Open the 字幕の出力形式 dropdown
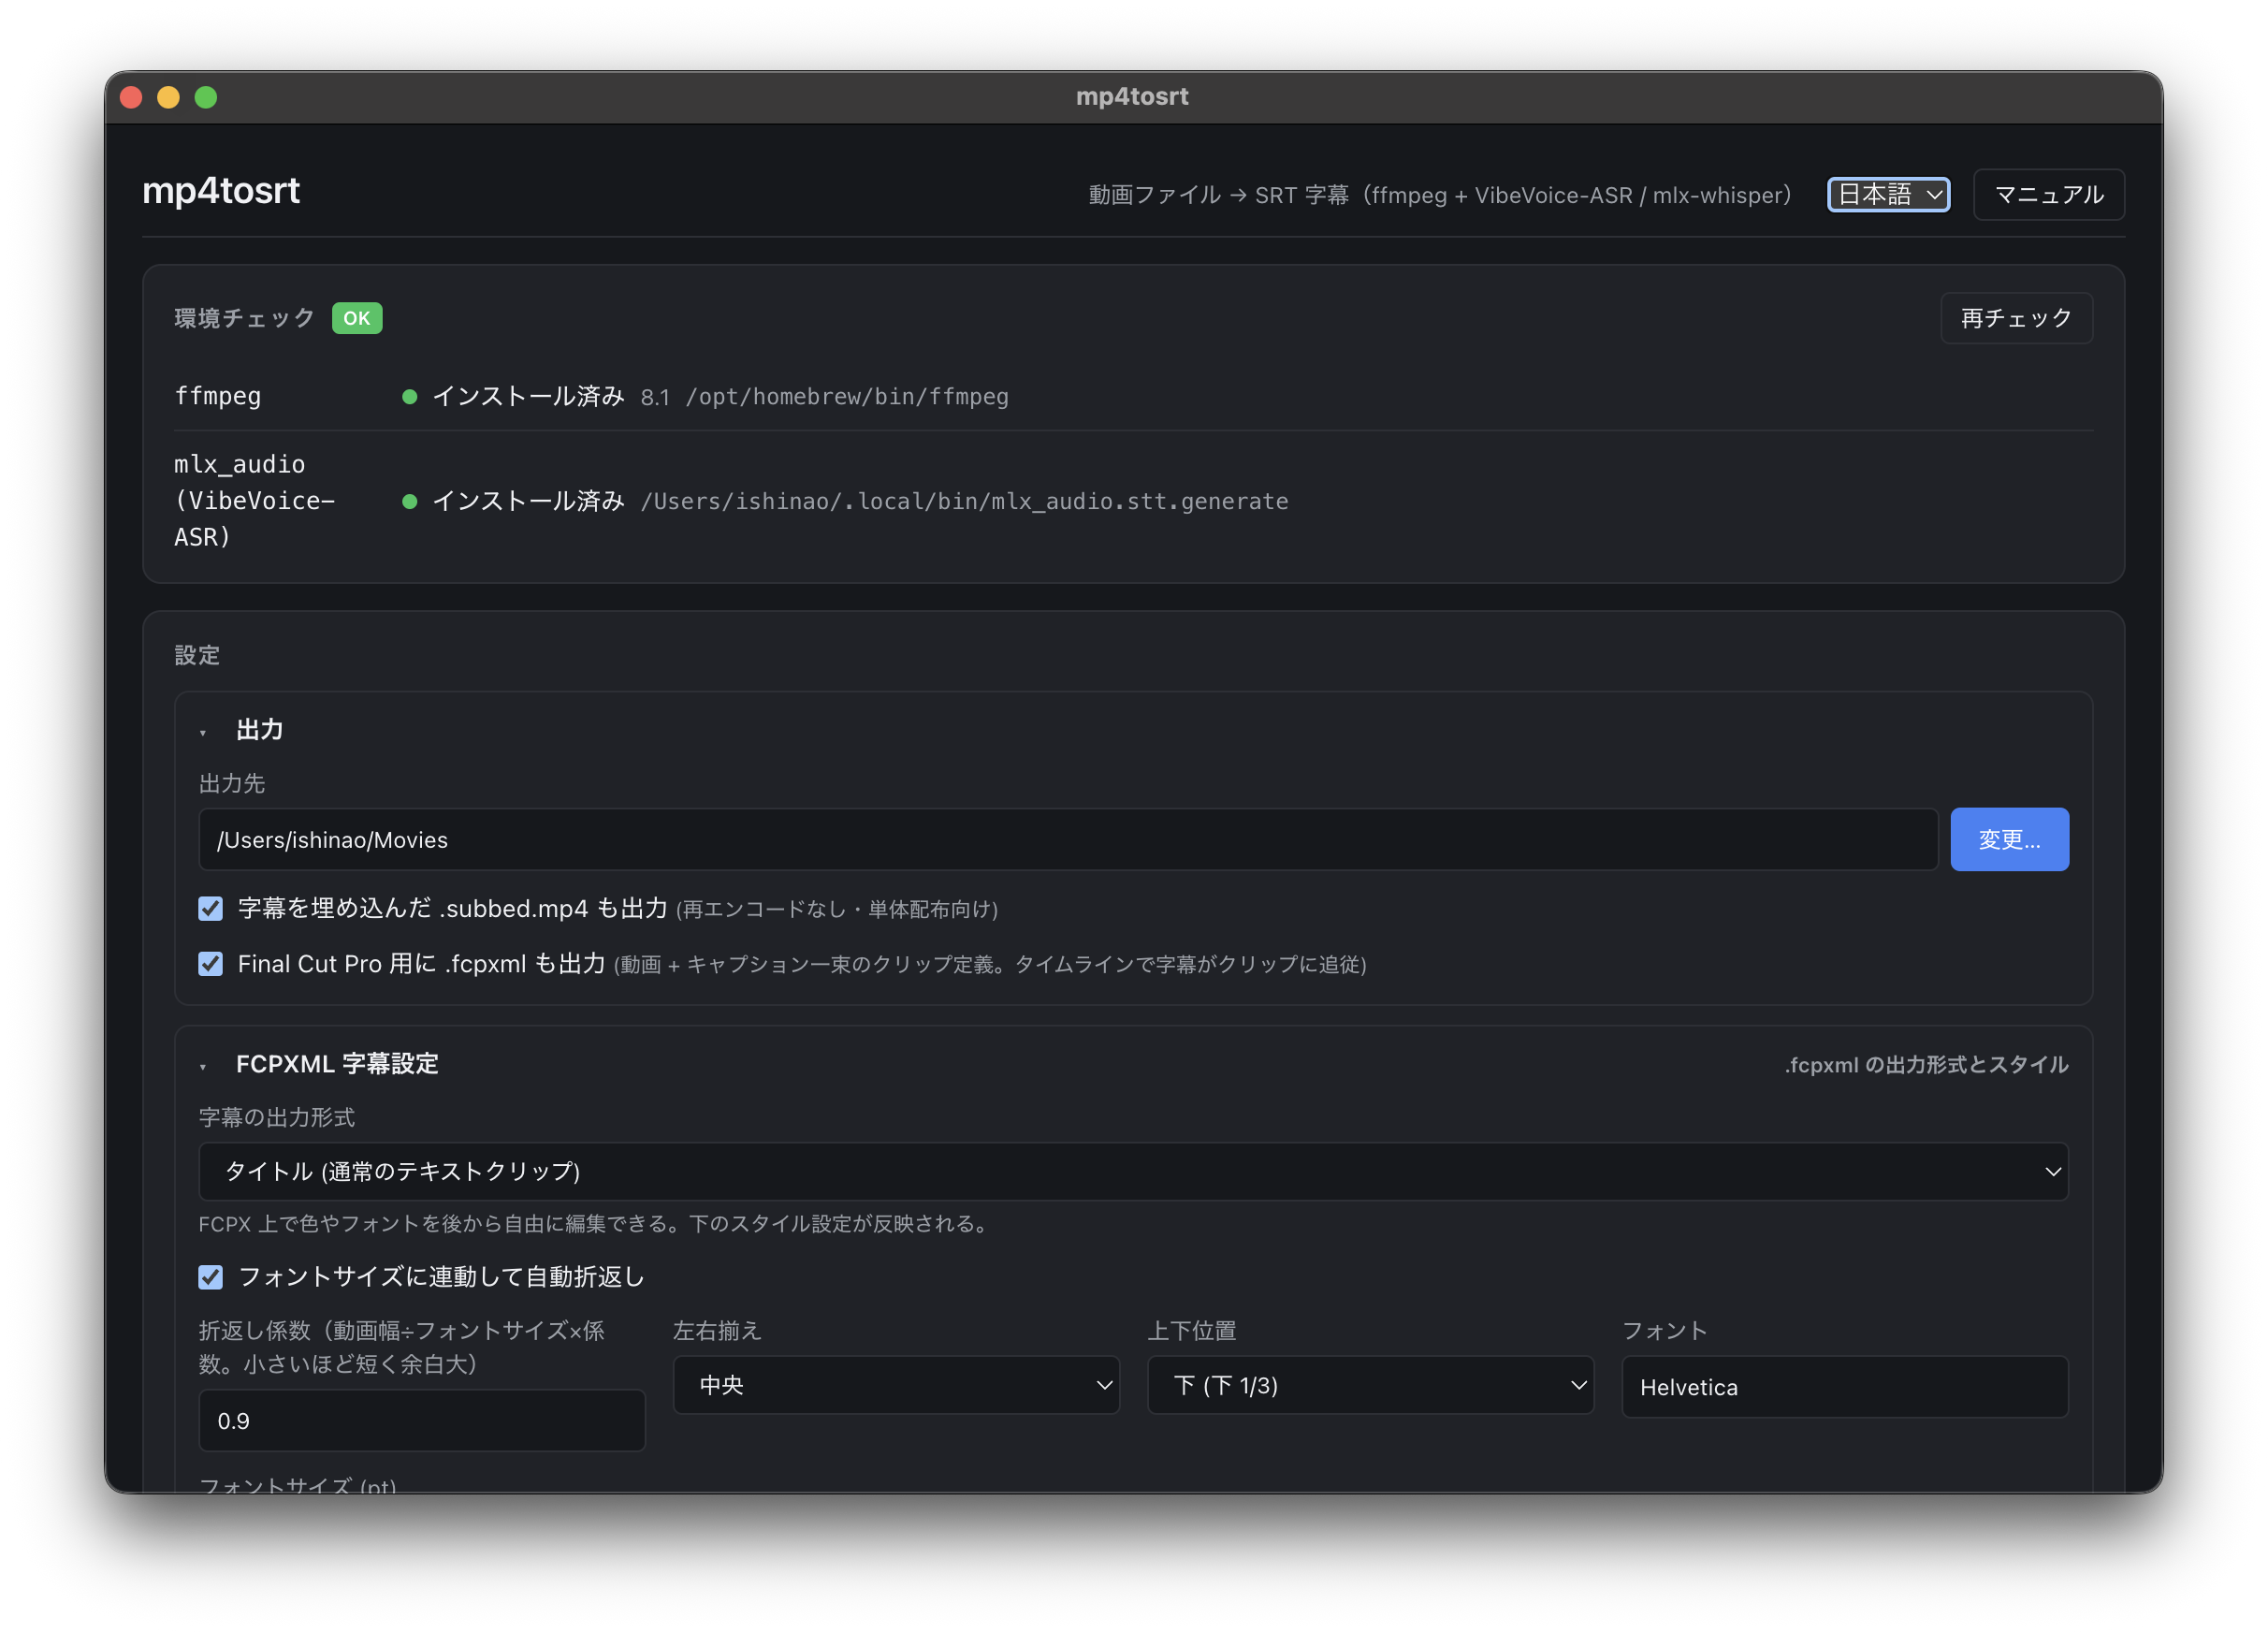The height and width of the screenshot is (1632, 2268). coord(1133,1171)
